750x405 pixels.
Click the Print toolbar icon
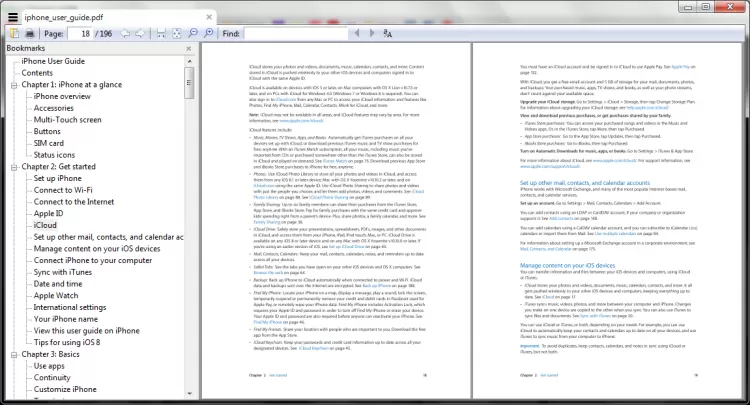tap(30, 33)
